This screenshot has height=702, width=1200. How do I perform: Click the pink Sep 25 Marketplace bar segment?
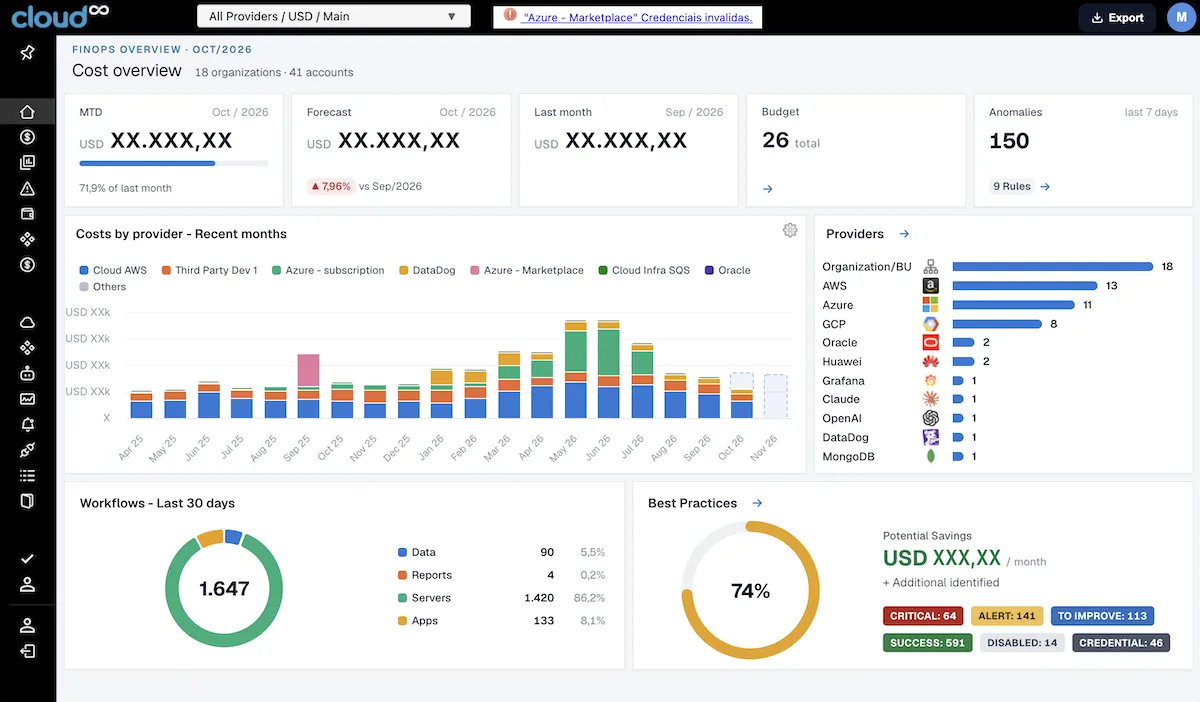click(x=309, y=369)
